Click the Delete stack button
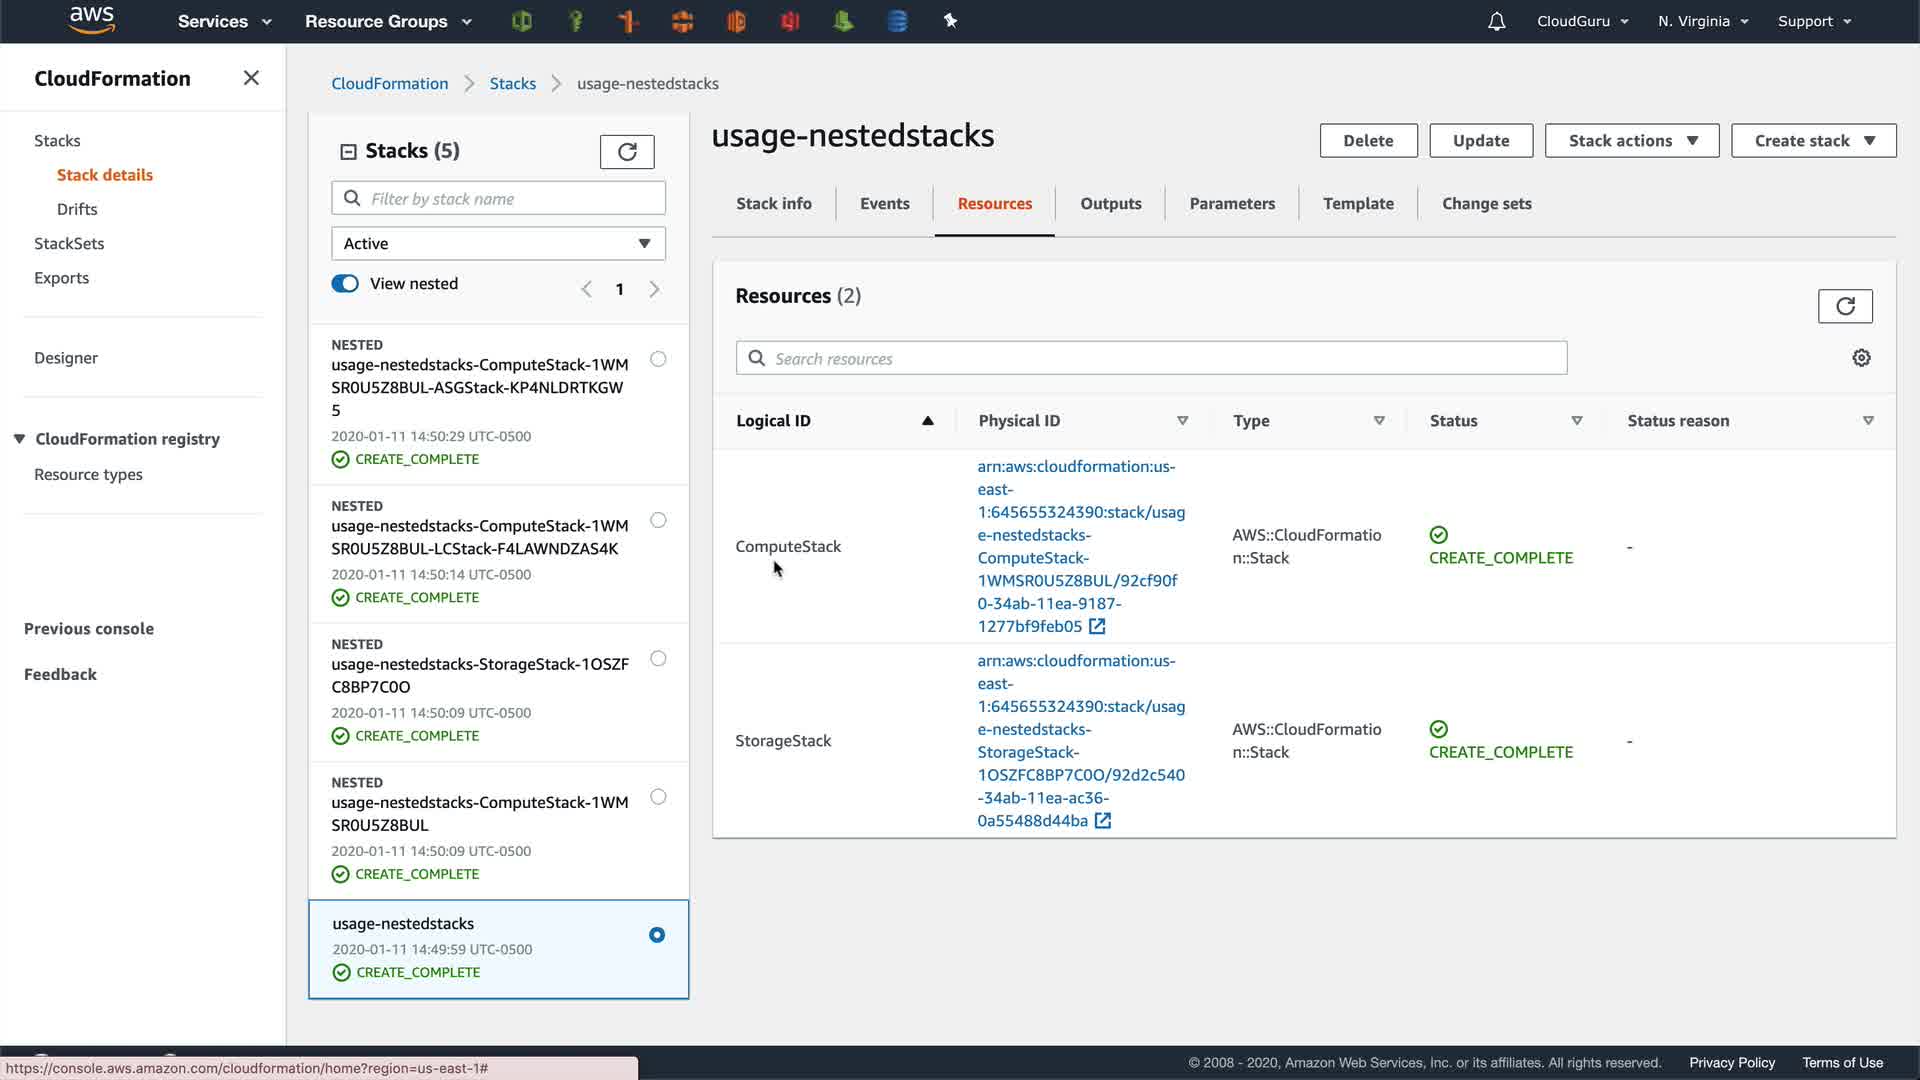The image size is (1920, 1080). tap(1368, 141)
